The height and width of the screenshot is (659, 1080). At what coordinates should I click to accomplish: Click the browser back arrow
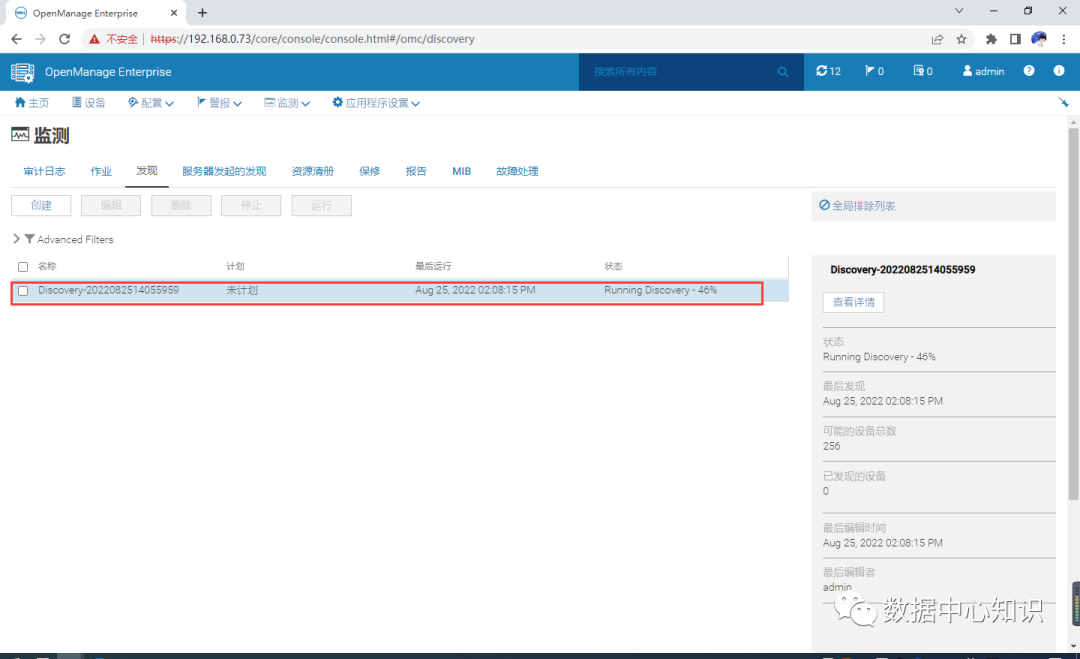(x=17, y=39)
